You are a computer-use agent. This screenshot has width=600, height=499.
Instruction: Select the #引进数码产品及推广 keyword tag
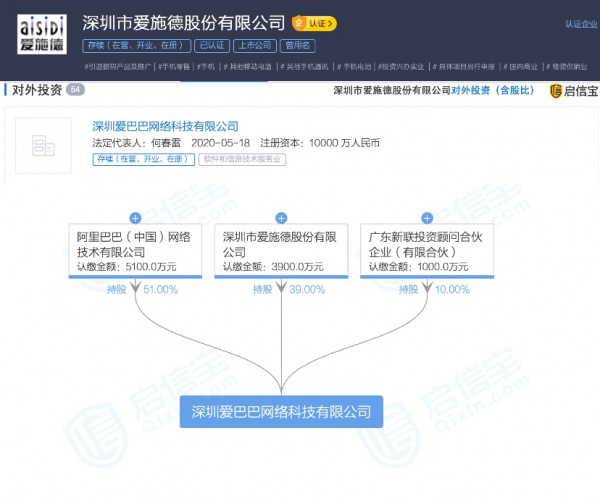(118, 67)
